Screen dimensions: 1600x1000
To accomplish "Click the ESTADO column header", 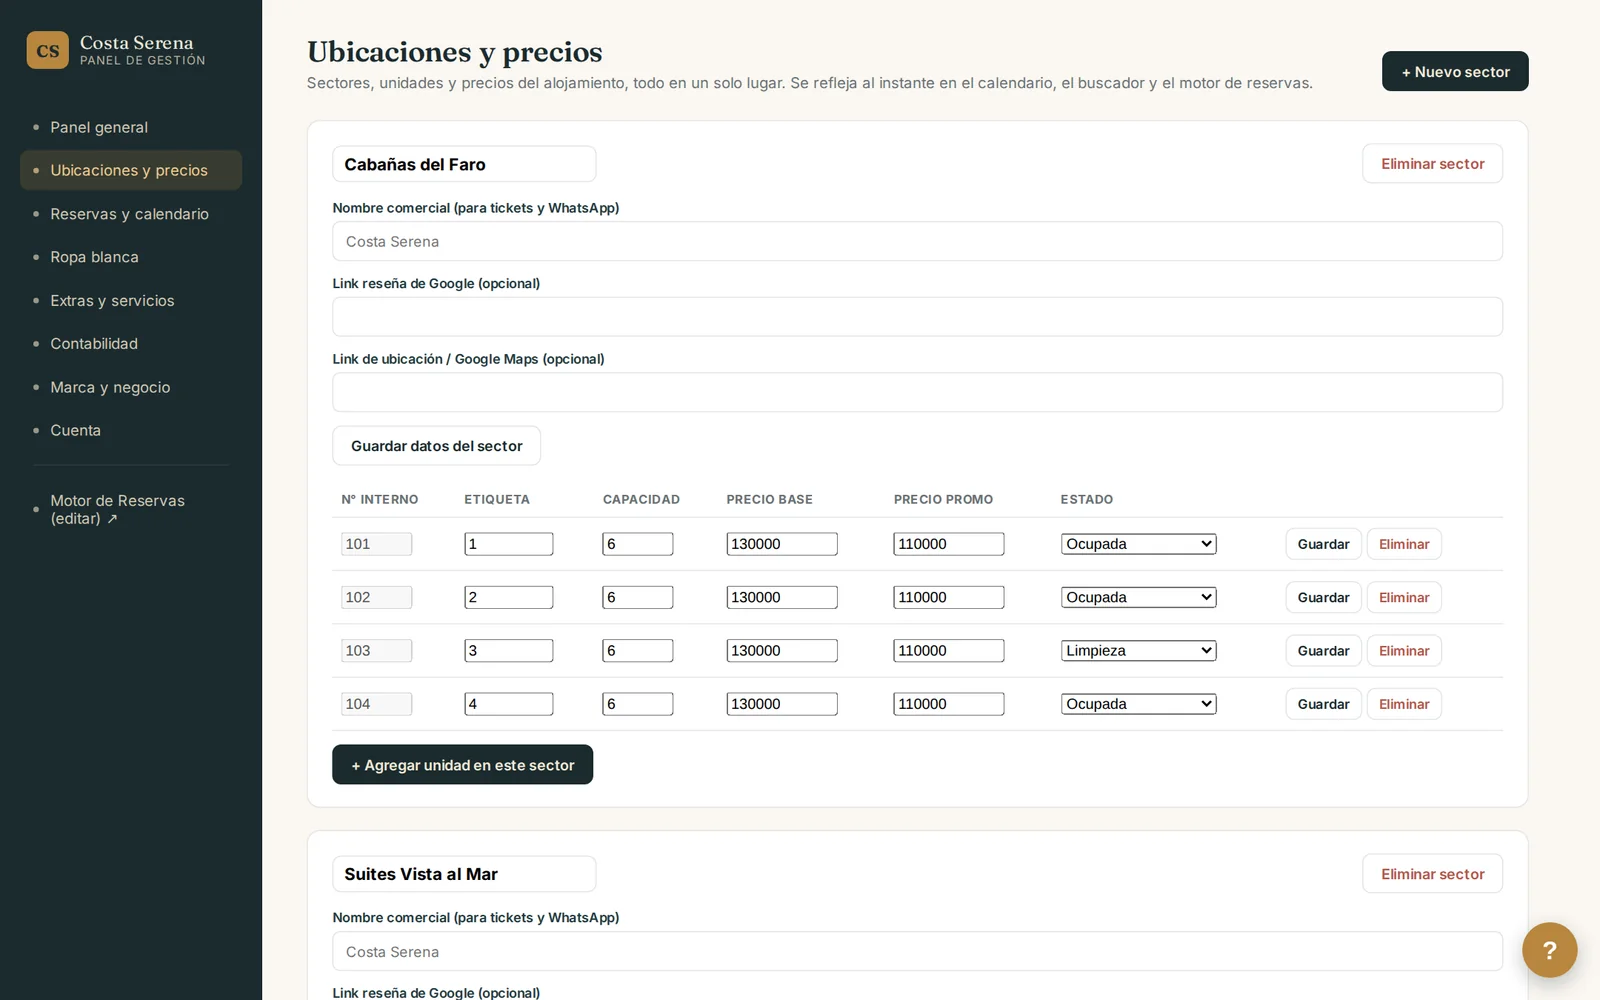I will pos(1087,499).
